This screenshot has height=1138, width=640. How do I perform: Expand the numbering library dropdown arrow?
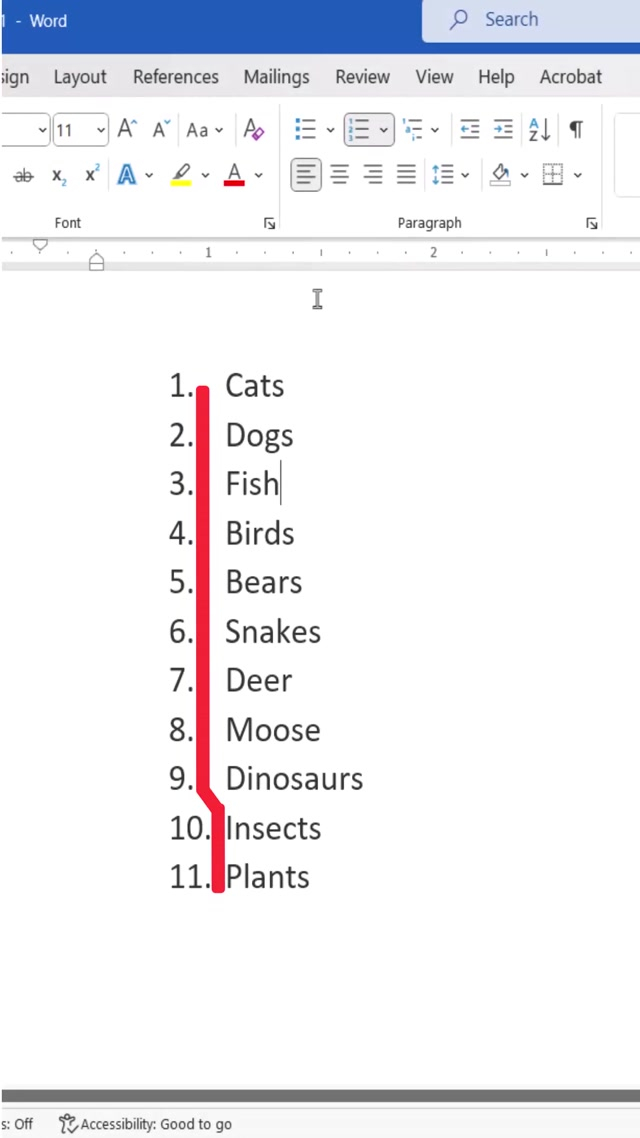384,130
